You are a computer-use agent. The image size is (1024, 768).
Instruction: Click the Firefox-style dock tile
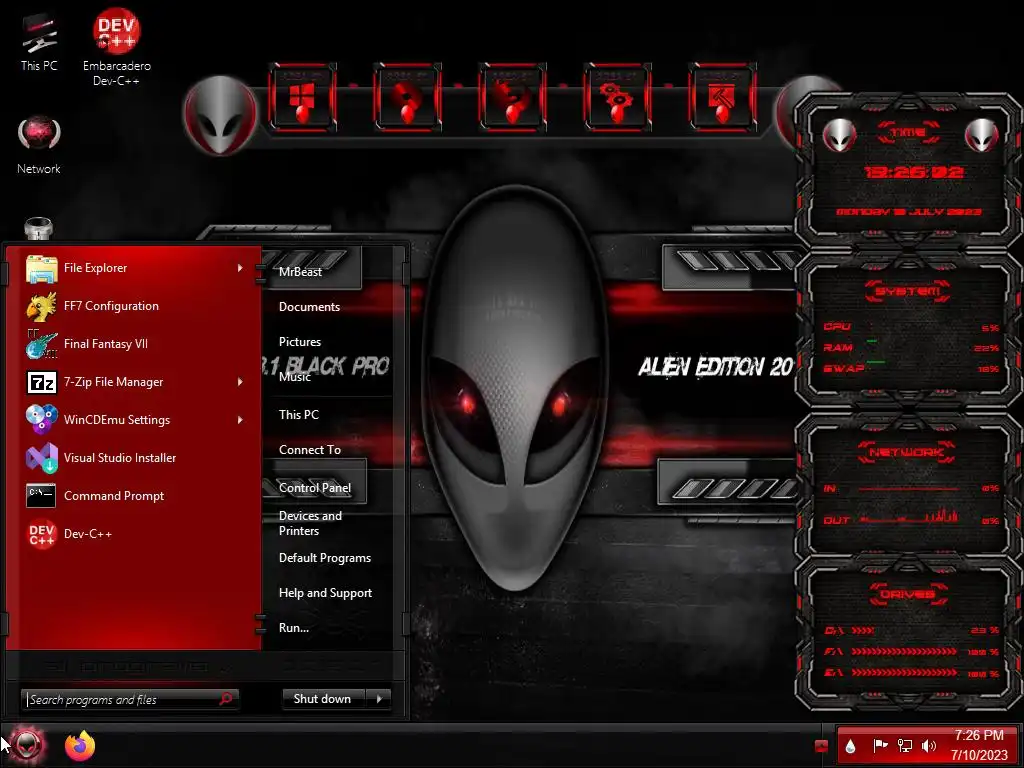click(512, 98)
